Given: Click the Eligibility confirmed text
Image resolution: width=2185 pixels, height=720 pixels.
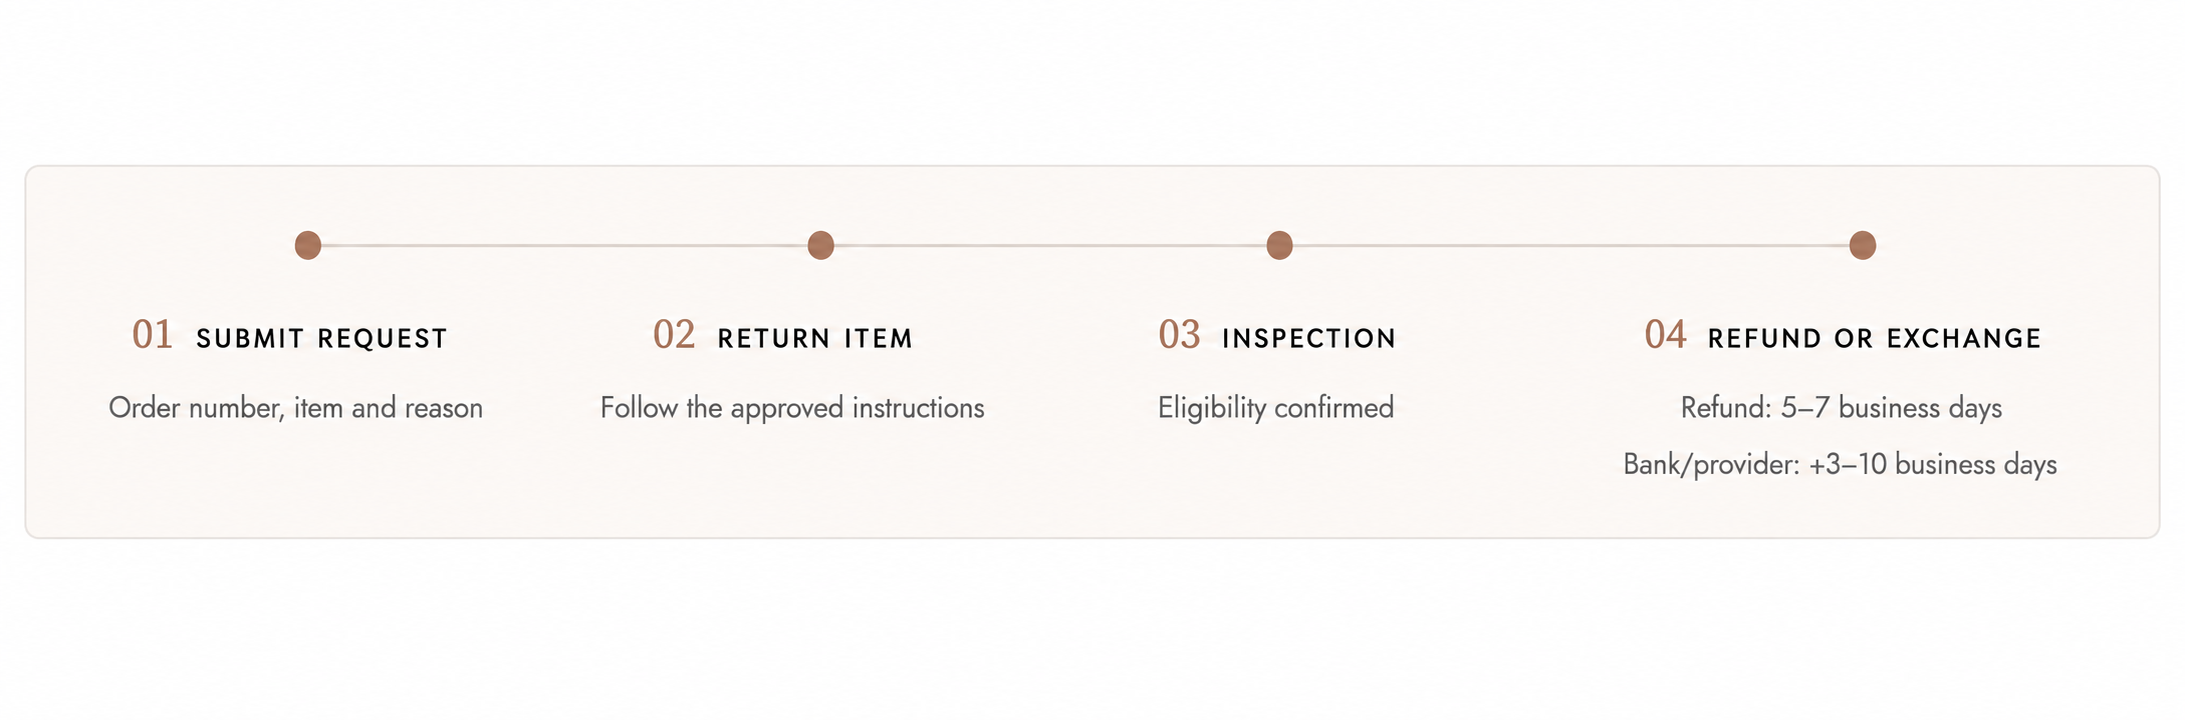Looking at the screenshot, I should click(x=1276, y=408).
